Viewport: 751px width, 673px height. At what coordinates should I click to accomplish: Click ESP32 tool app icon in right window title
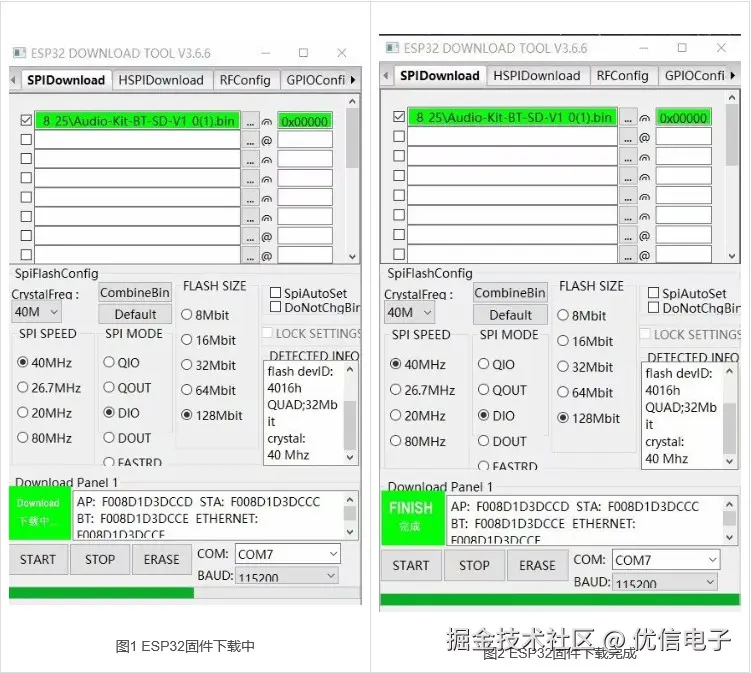click(x=392, y=48)
